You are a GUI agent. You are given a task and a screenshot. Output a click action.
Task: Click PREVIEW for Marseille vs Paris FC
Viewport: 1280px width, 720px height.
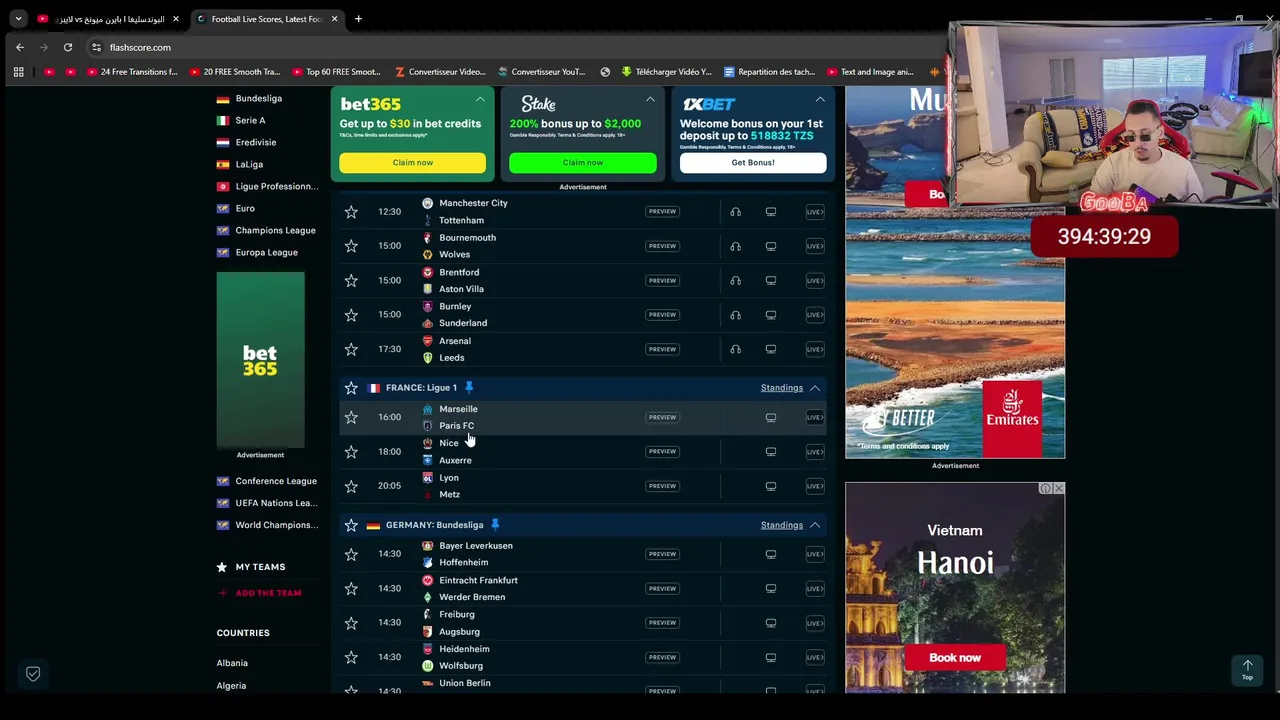pyautogui.click(x=662, y=417)
